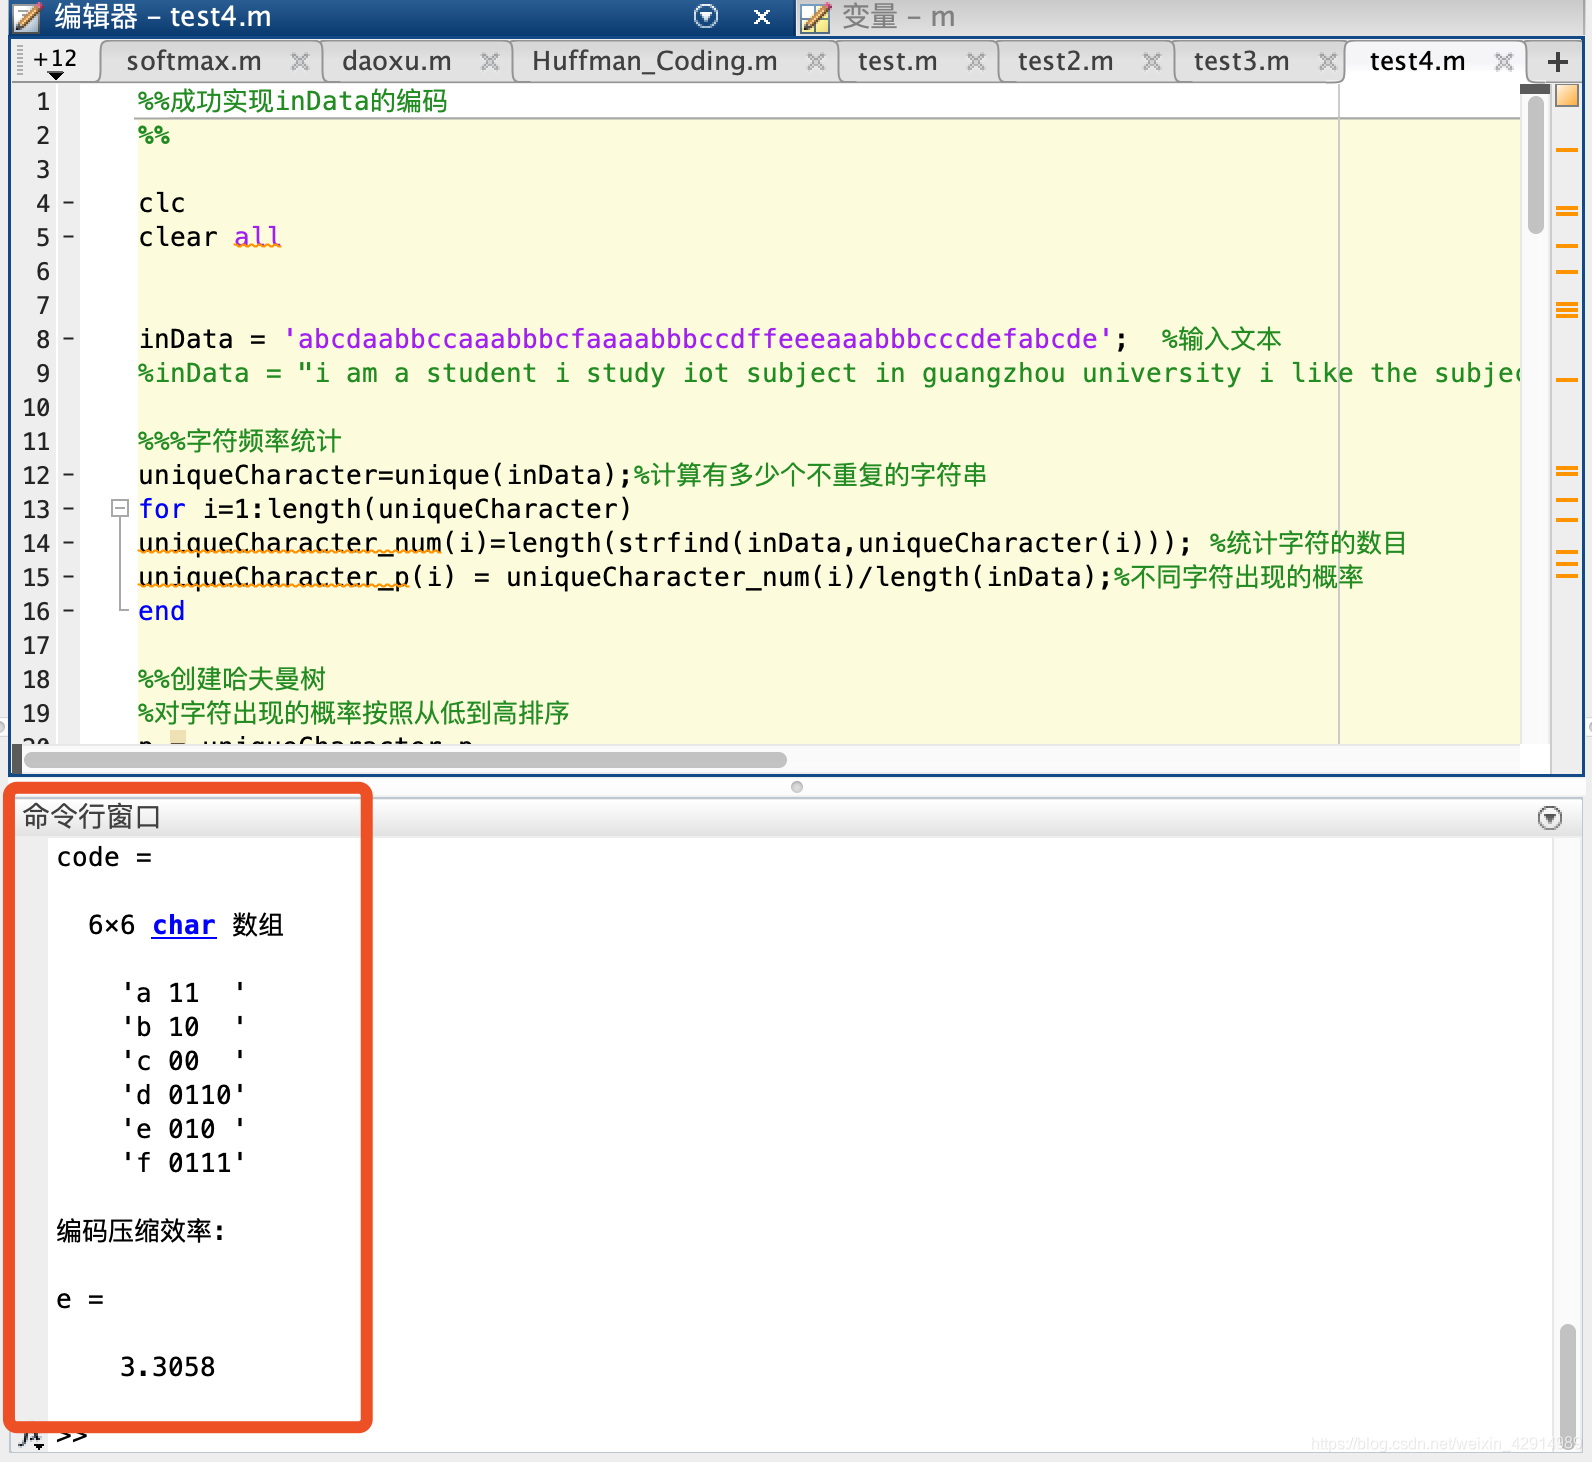
Task: Close the editor panel
Action: pos(762,17)
